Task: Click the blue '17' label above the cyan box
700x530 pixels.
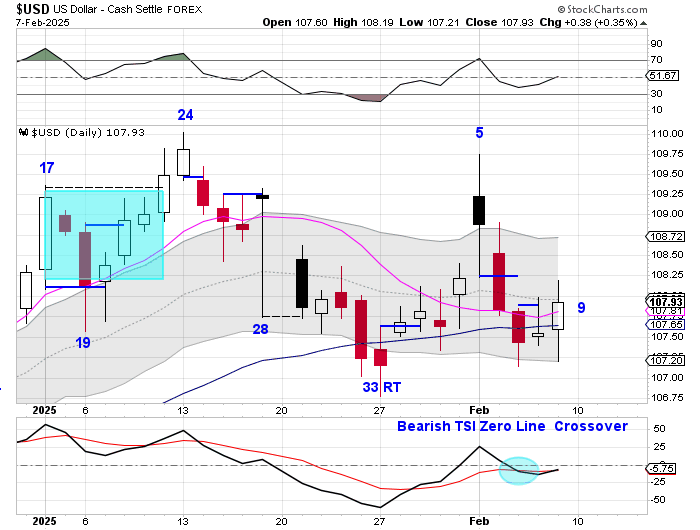Action: point(47,168)
